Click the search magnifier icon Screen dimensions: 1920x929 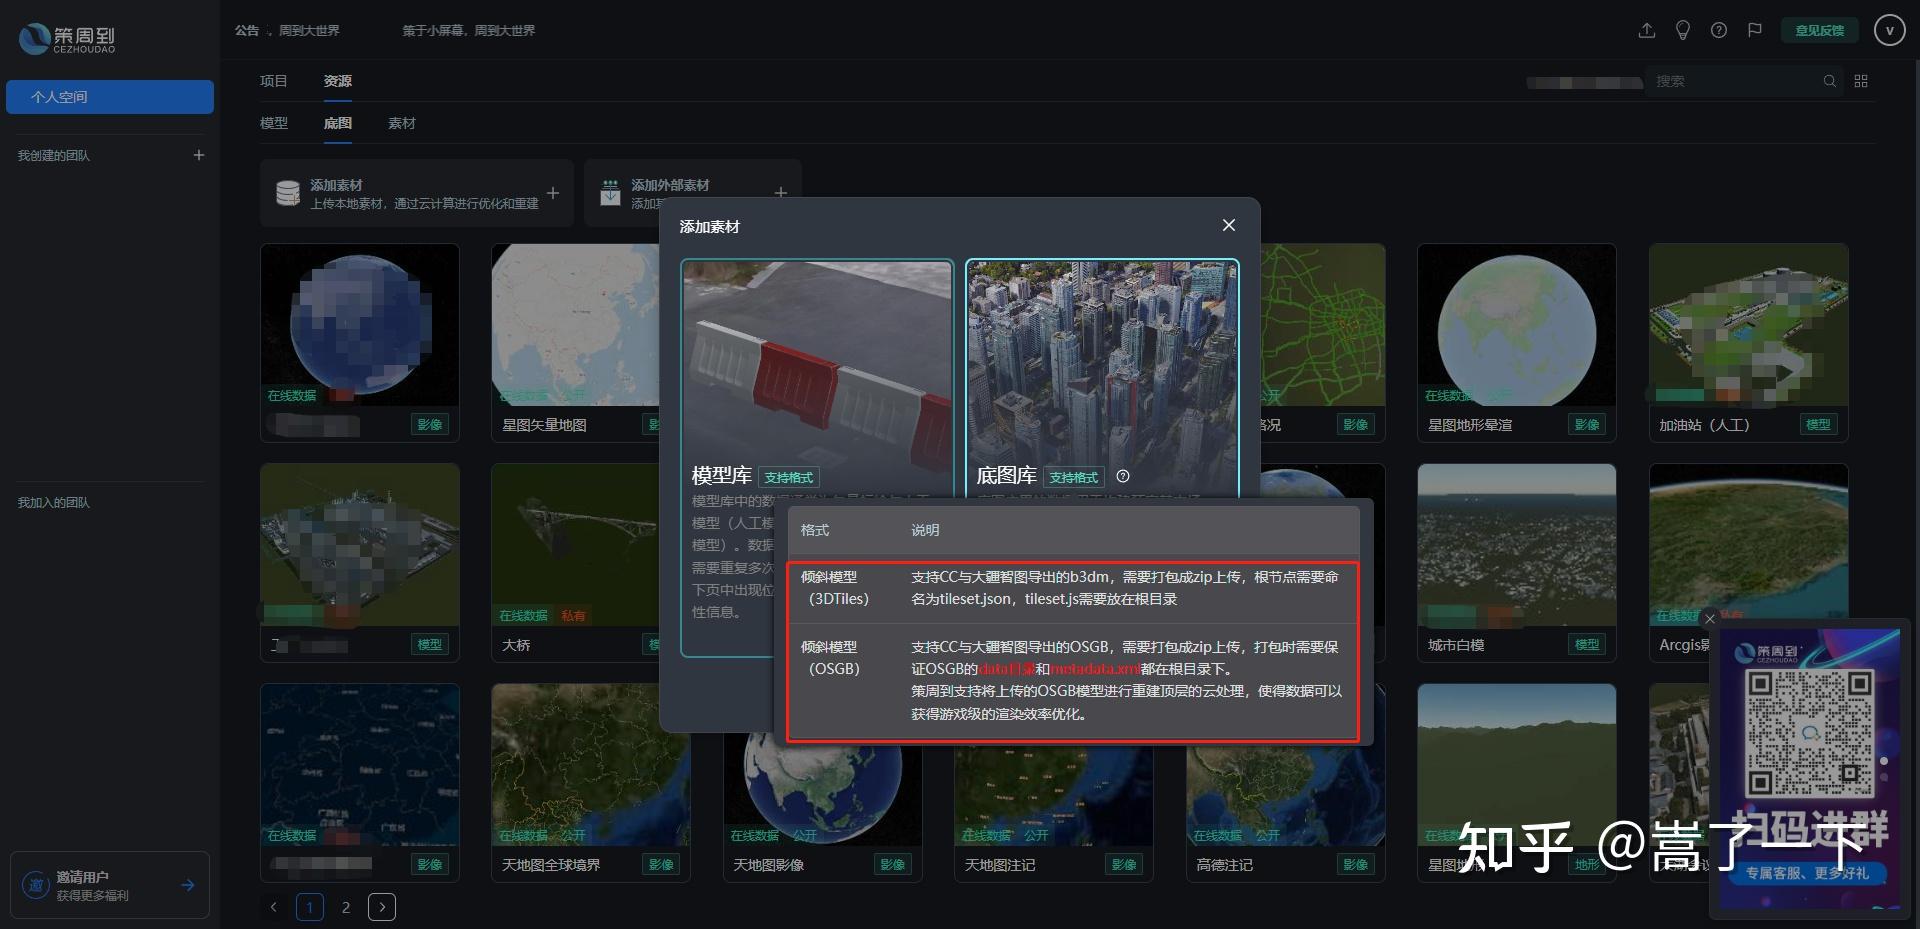[x=1830, y=81]
